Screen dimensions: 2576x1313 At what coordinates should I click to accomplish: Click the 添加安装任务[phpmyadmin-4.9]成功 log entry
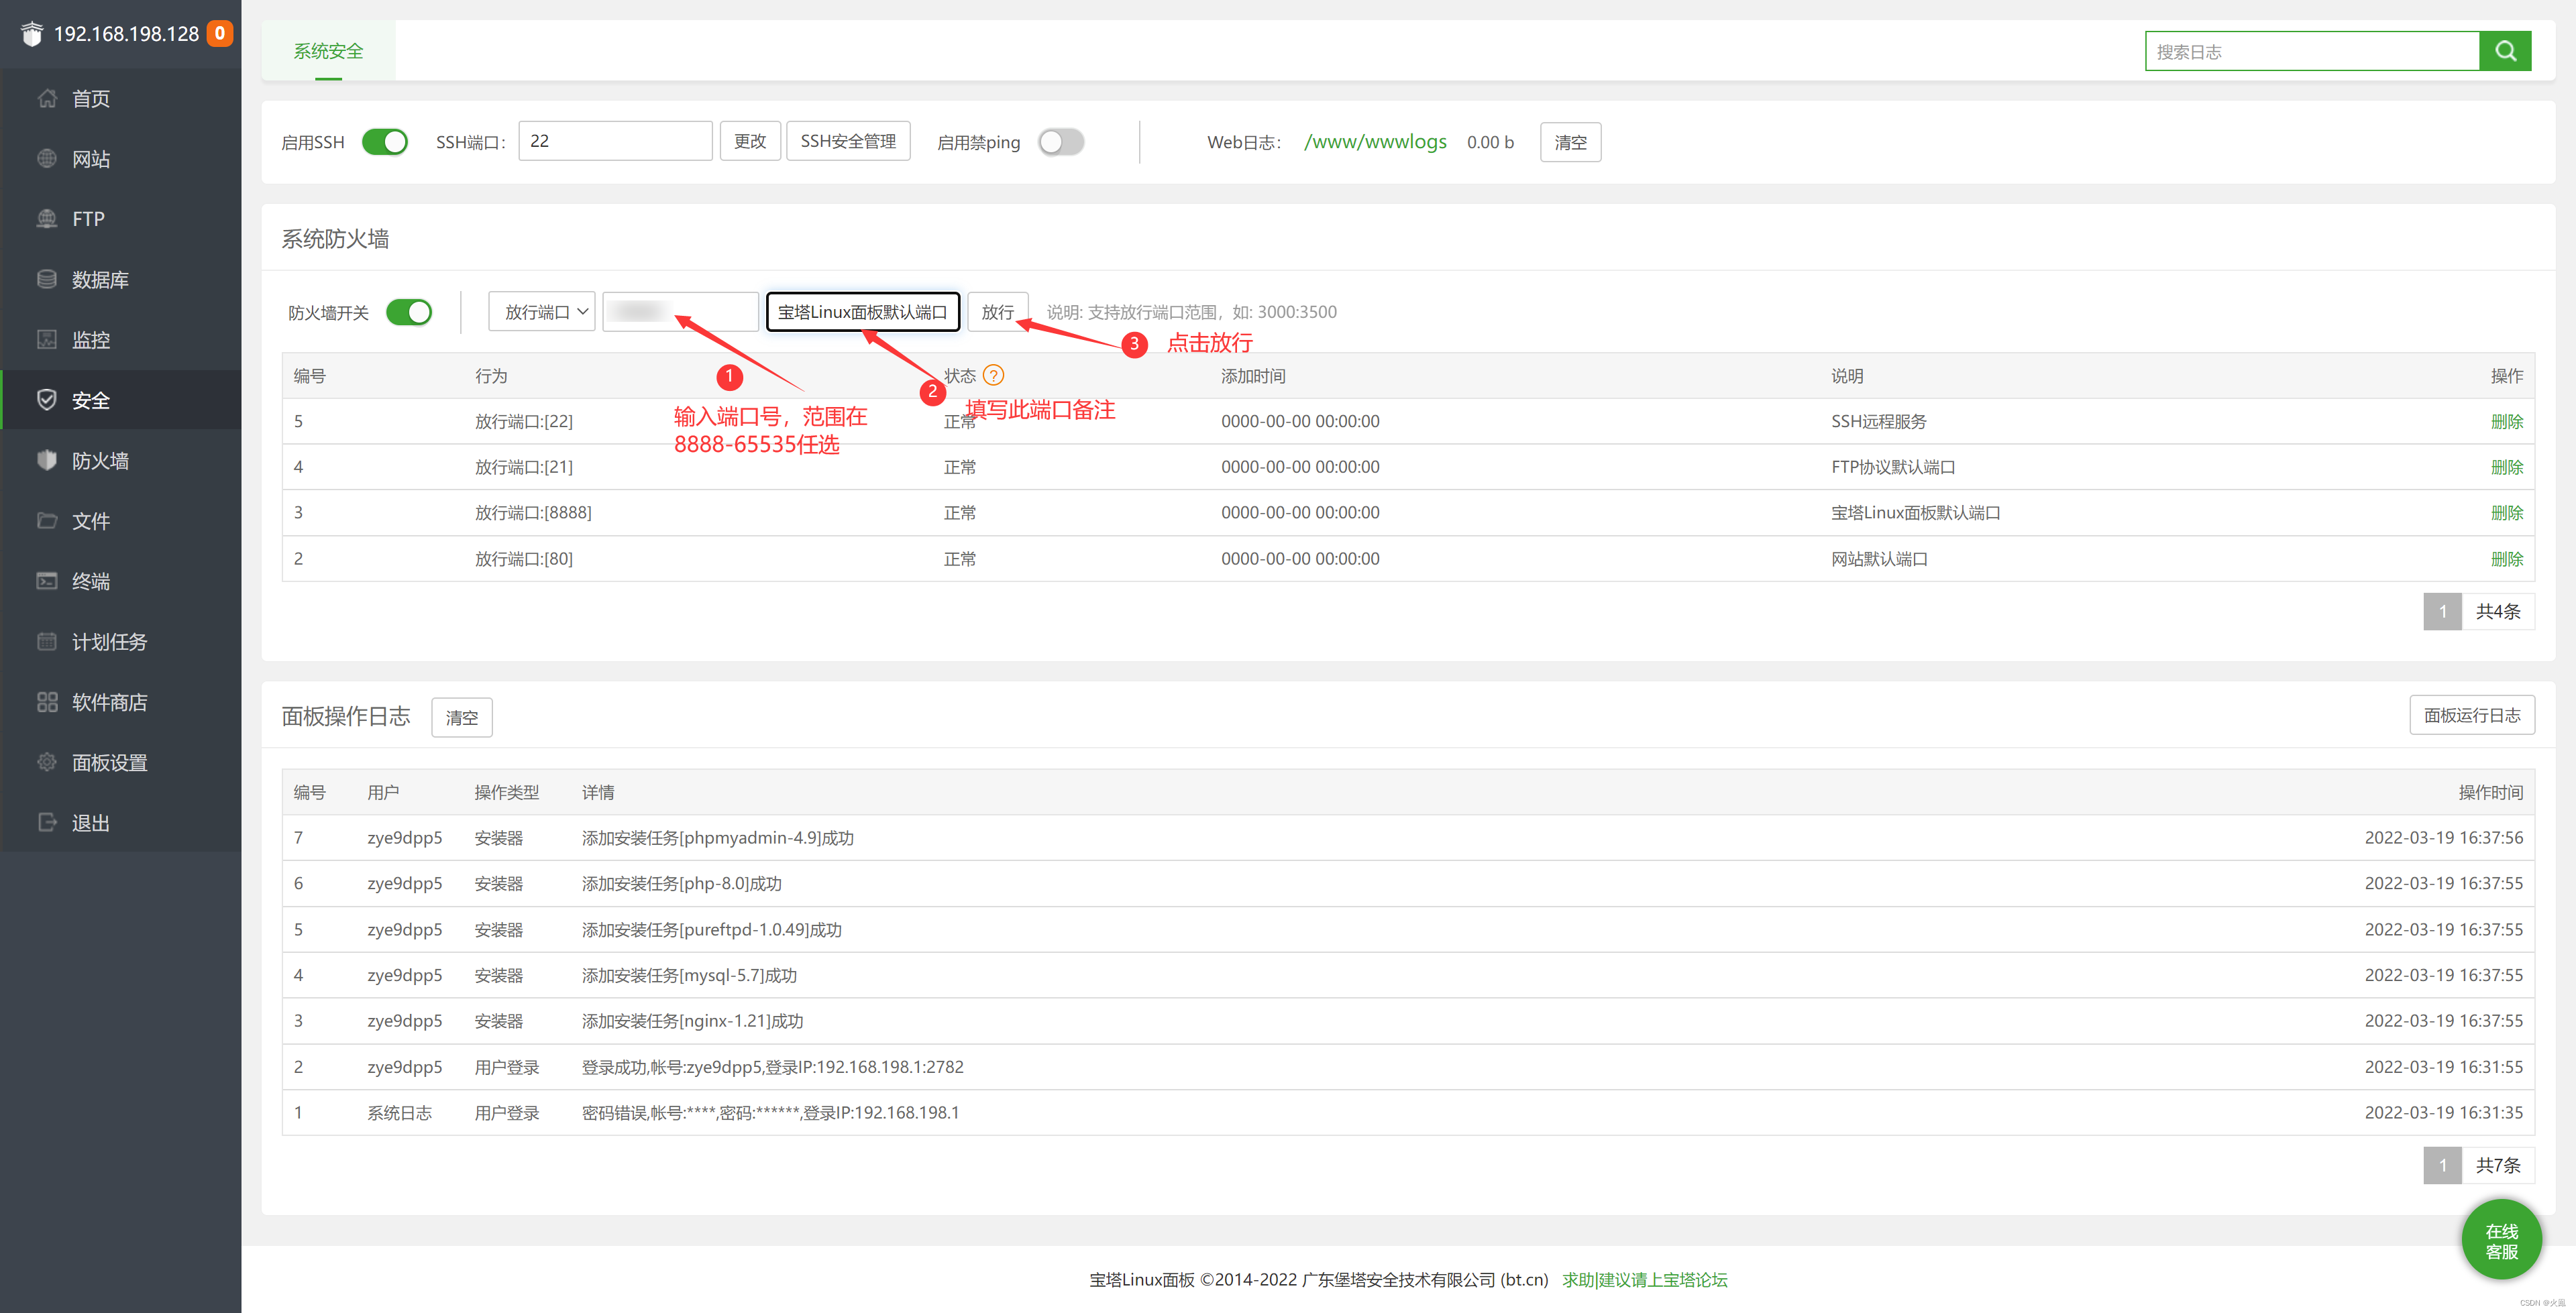point(717,838)
